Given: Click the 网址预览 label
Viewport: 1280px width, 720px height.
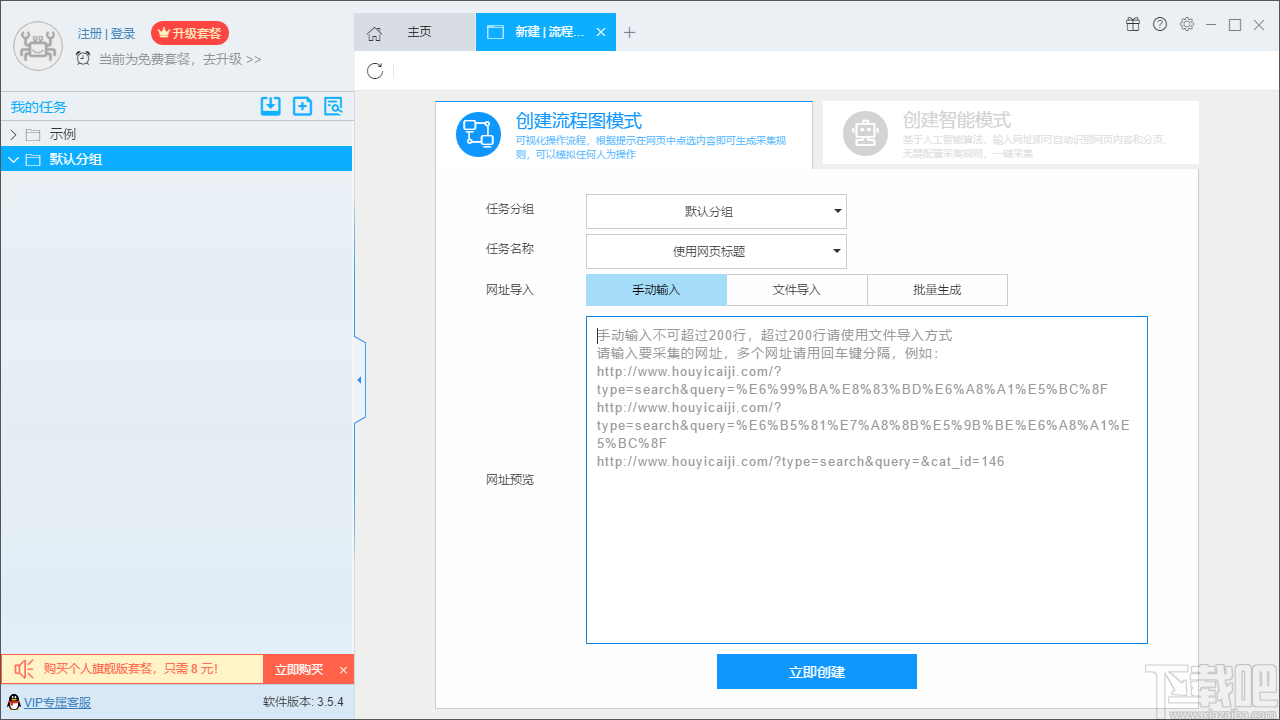Looking at the screenshot, I should click(x=510, y=480).
